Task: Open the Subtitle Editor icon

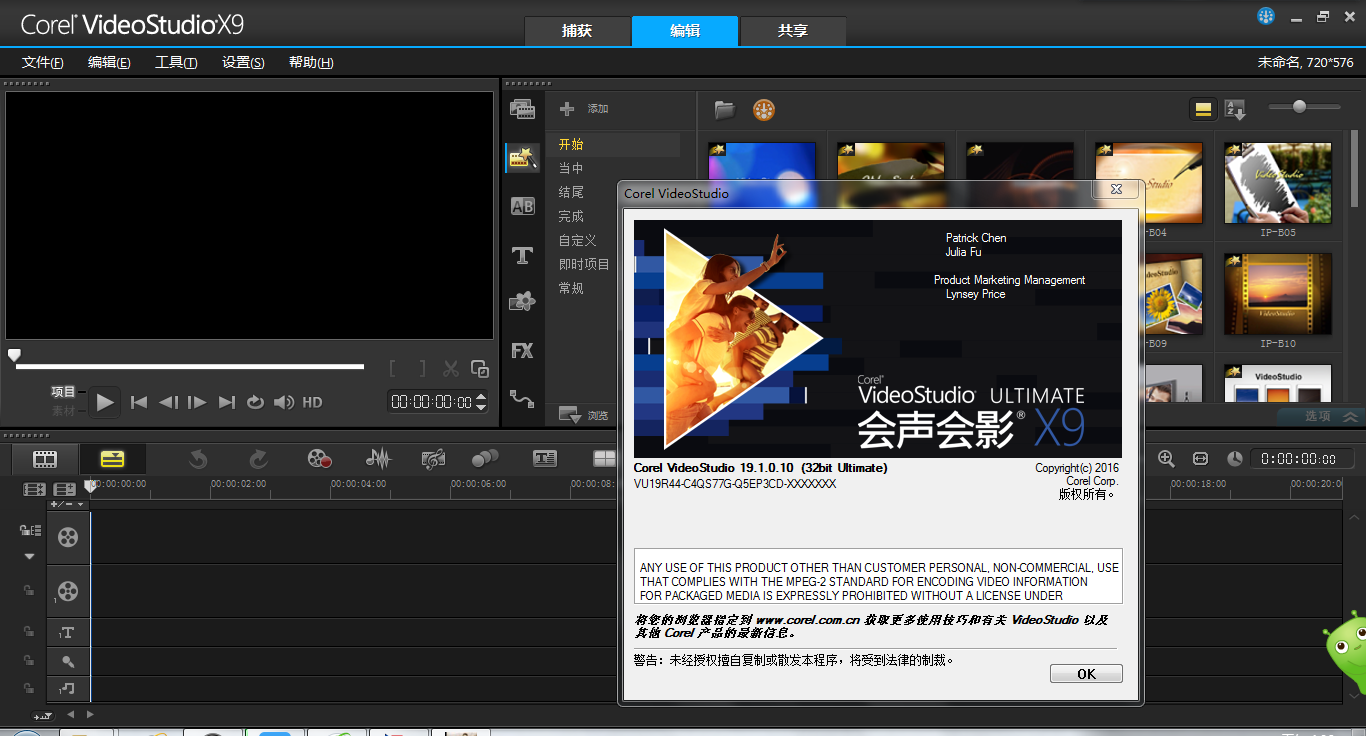Action: 544,459
